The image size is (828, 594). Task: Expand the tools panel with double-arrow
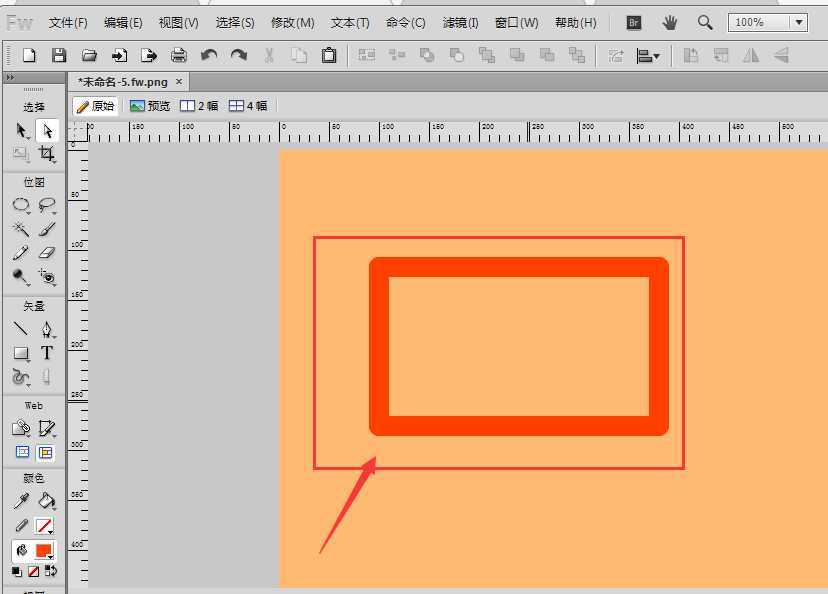(x=10, y=76)
